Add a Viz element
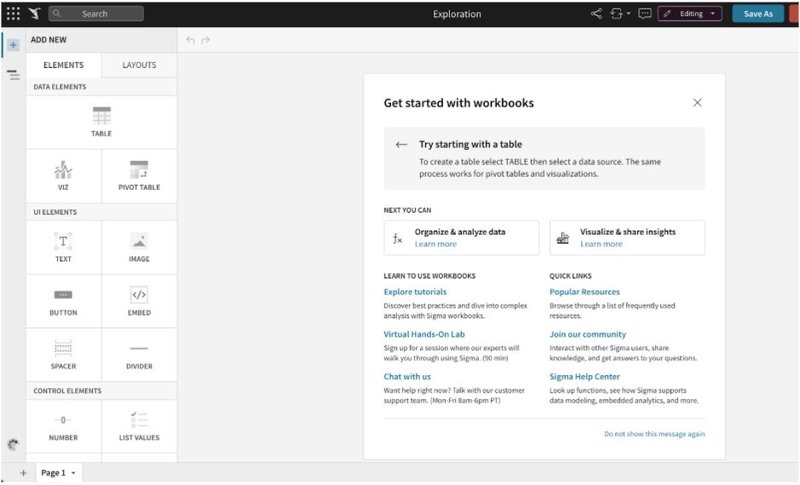 [x=63, y=176]
